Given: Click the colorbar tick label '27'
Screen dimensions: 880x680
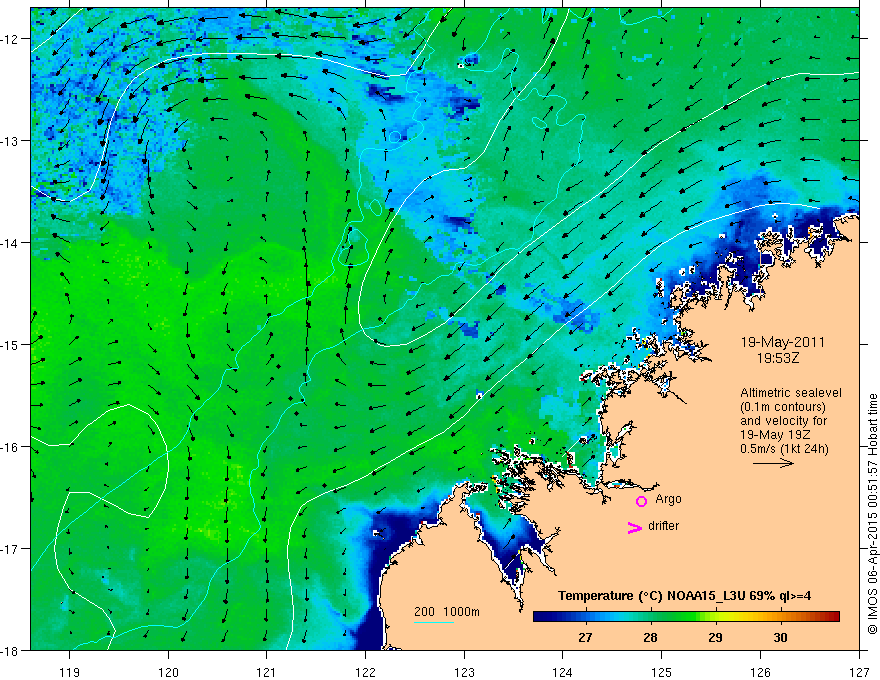Looking at the screenshot, I should (x=585, y=637).
